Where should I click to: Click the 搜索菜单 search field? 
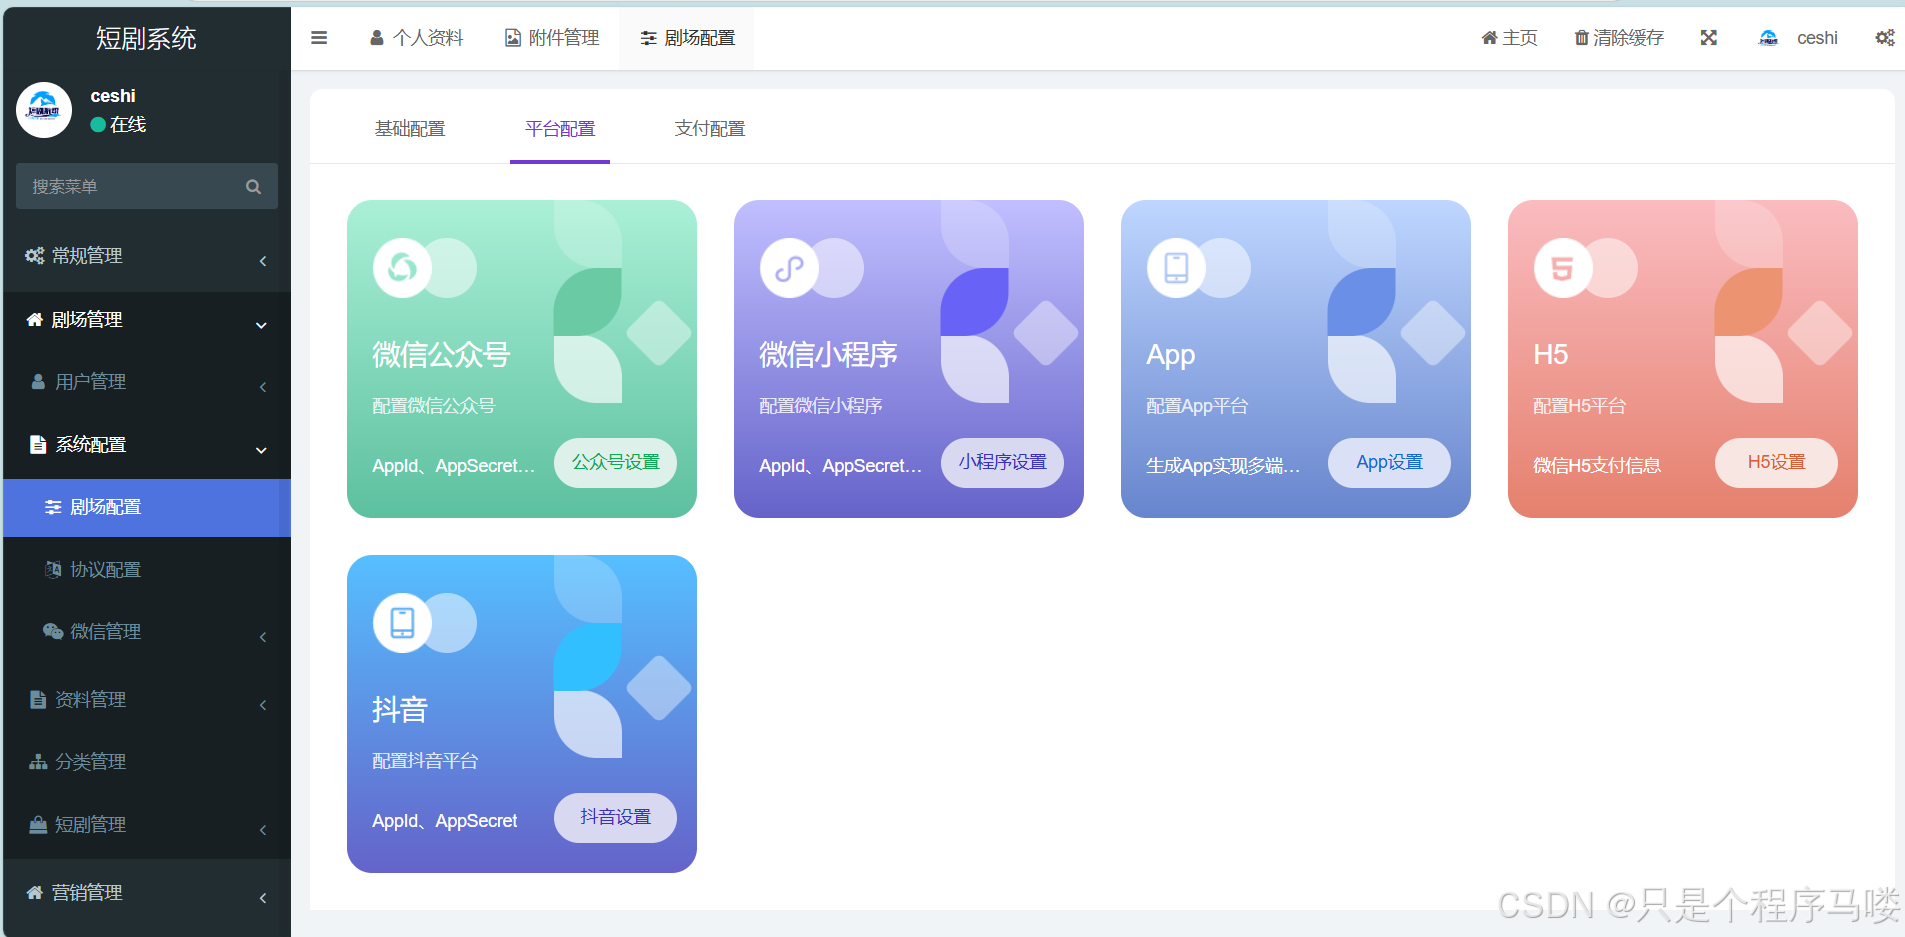[147, 187]
